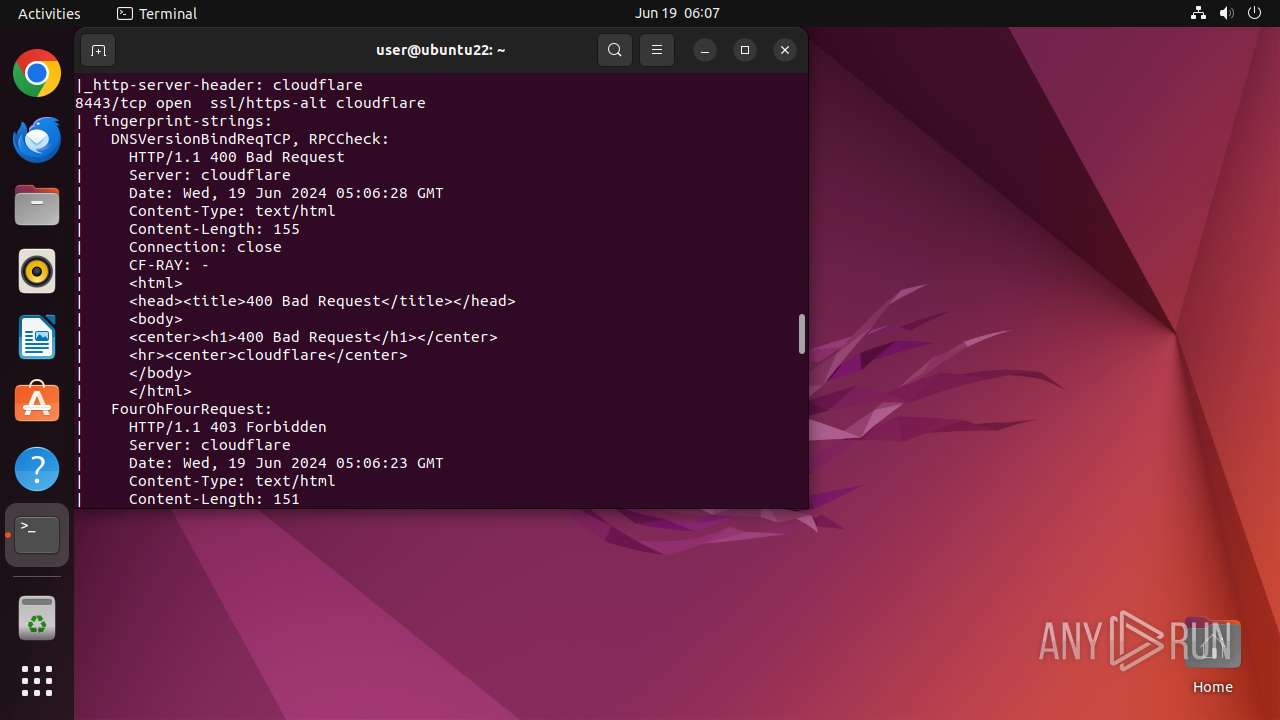Open a new terminal tab
The image size is (1280, 720).
(x=98, y=50)
